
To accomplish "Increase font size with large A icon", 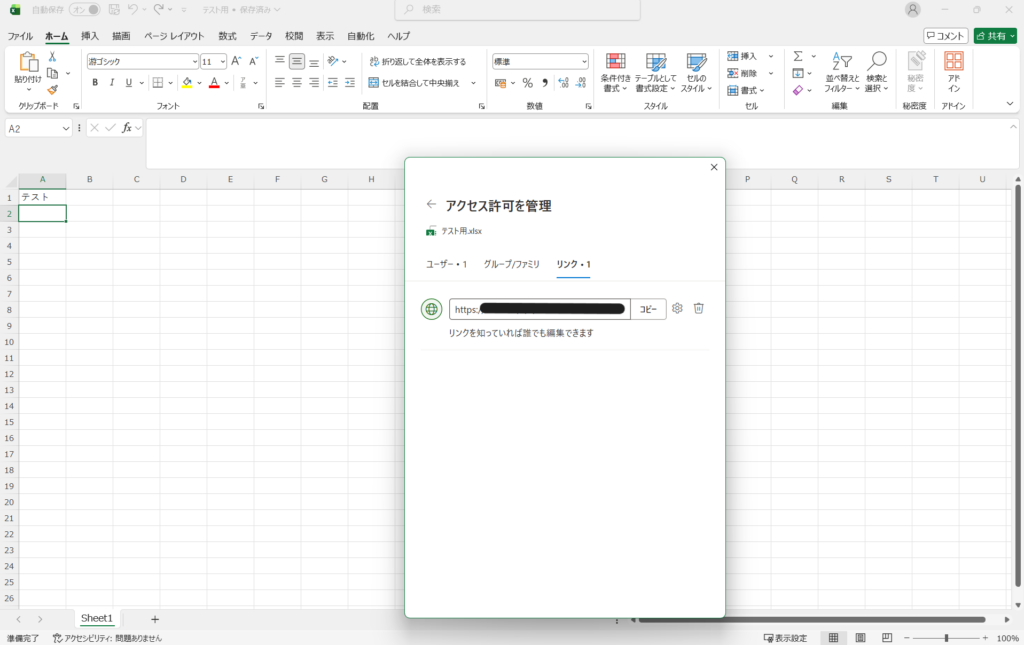I will click(236, 61).
